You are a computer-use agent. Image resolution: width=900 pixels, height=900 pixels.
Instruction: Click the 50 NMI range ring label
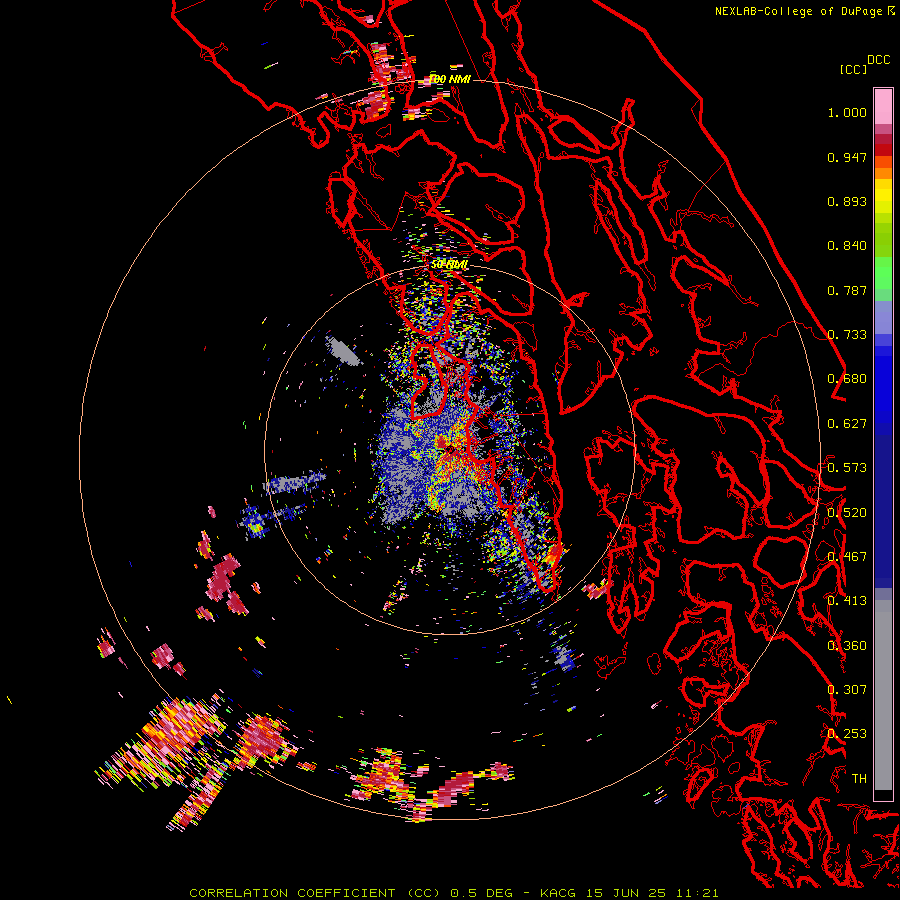coord(449,265)
